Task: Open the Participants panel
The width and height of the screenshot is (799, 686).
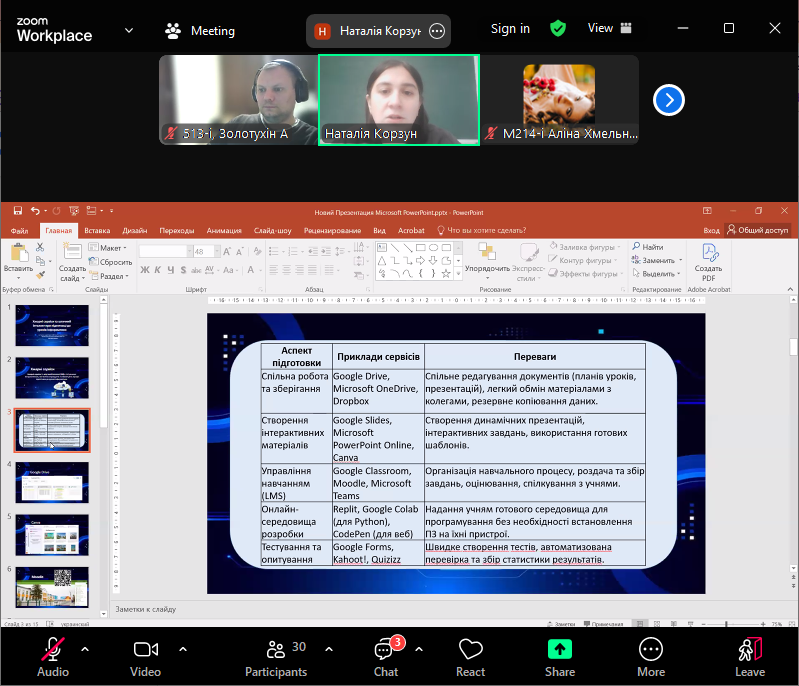Action: pos(276,656)
